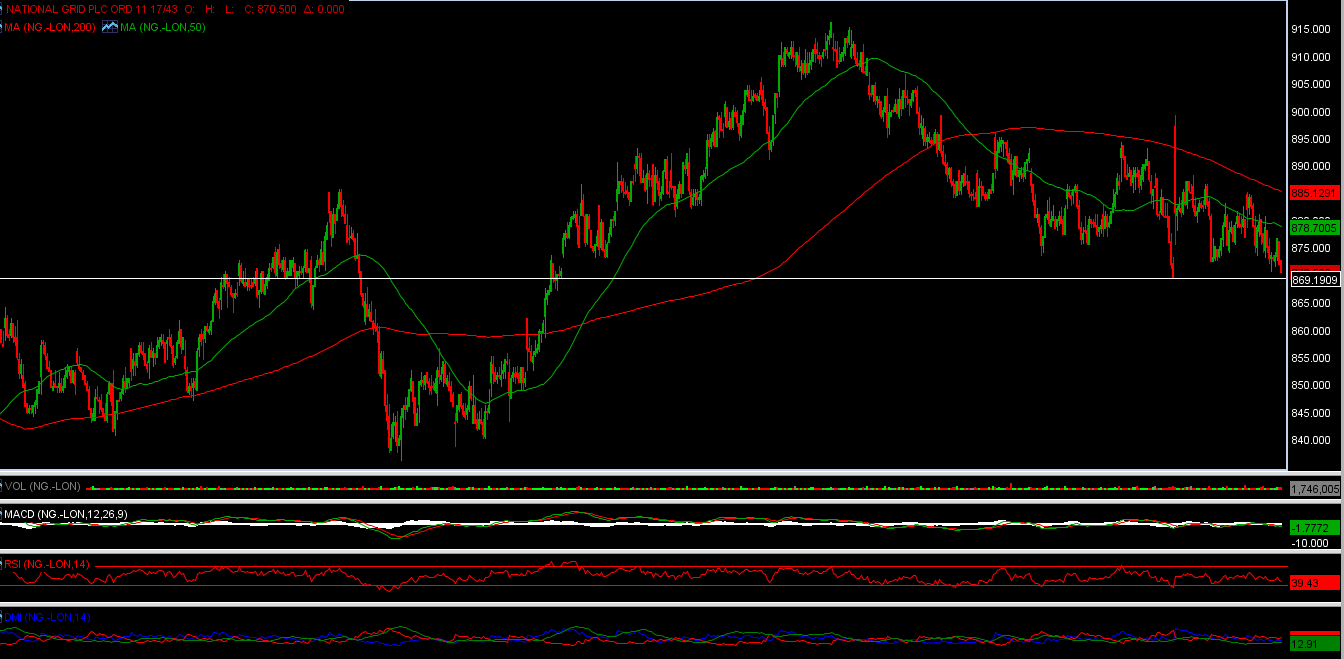Click the 869.1909 horizontal line price tag
This screenshot has height=659, width=1344.
(x=1315, y=280)
